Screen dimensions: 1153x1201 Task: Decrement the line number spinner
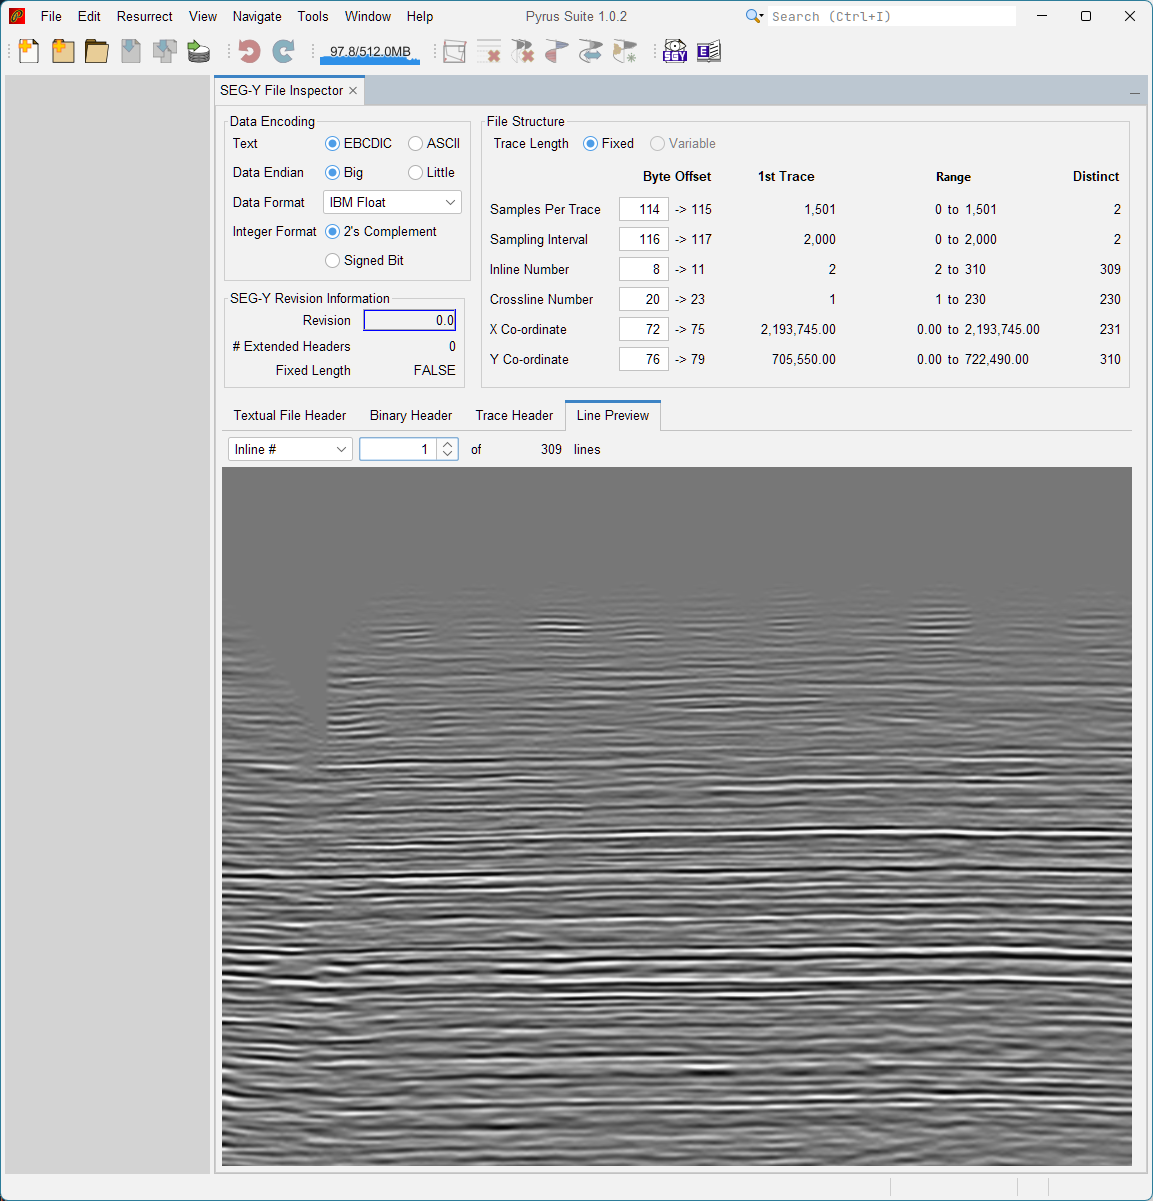coord(448,455)
